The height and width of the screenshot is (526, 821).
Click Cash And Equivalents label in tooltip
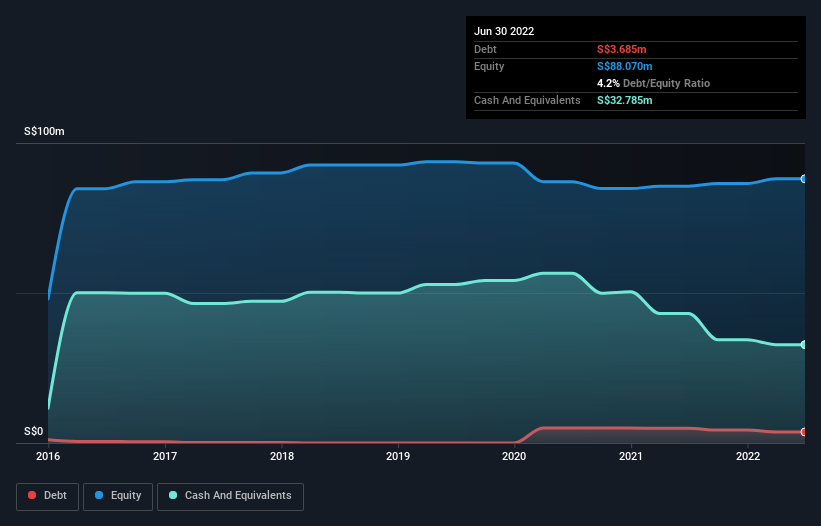click(527, 100)
